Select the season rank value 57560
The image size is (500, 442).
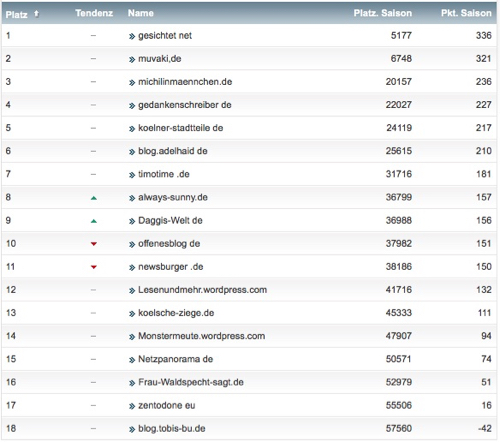399,428
